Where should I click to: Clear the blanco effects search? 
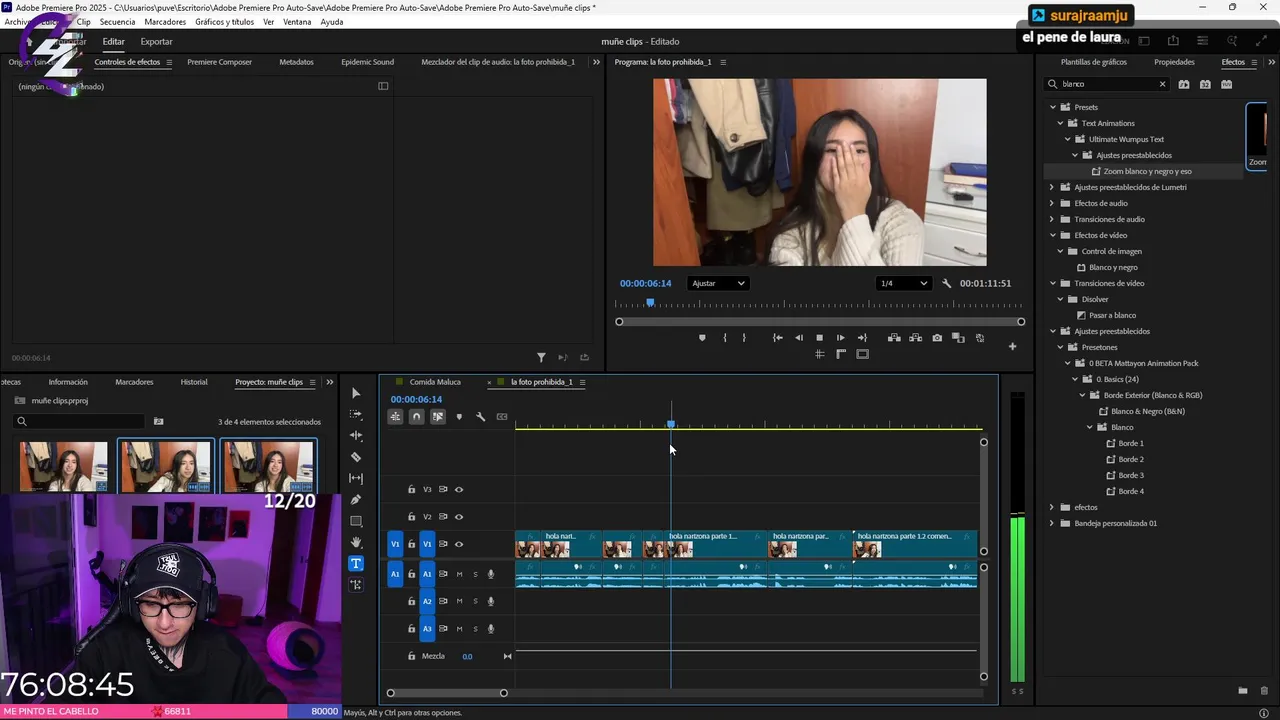(x=1162, y=84)
